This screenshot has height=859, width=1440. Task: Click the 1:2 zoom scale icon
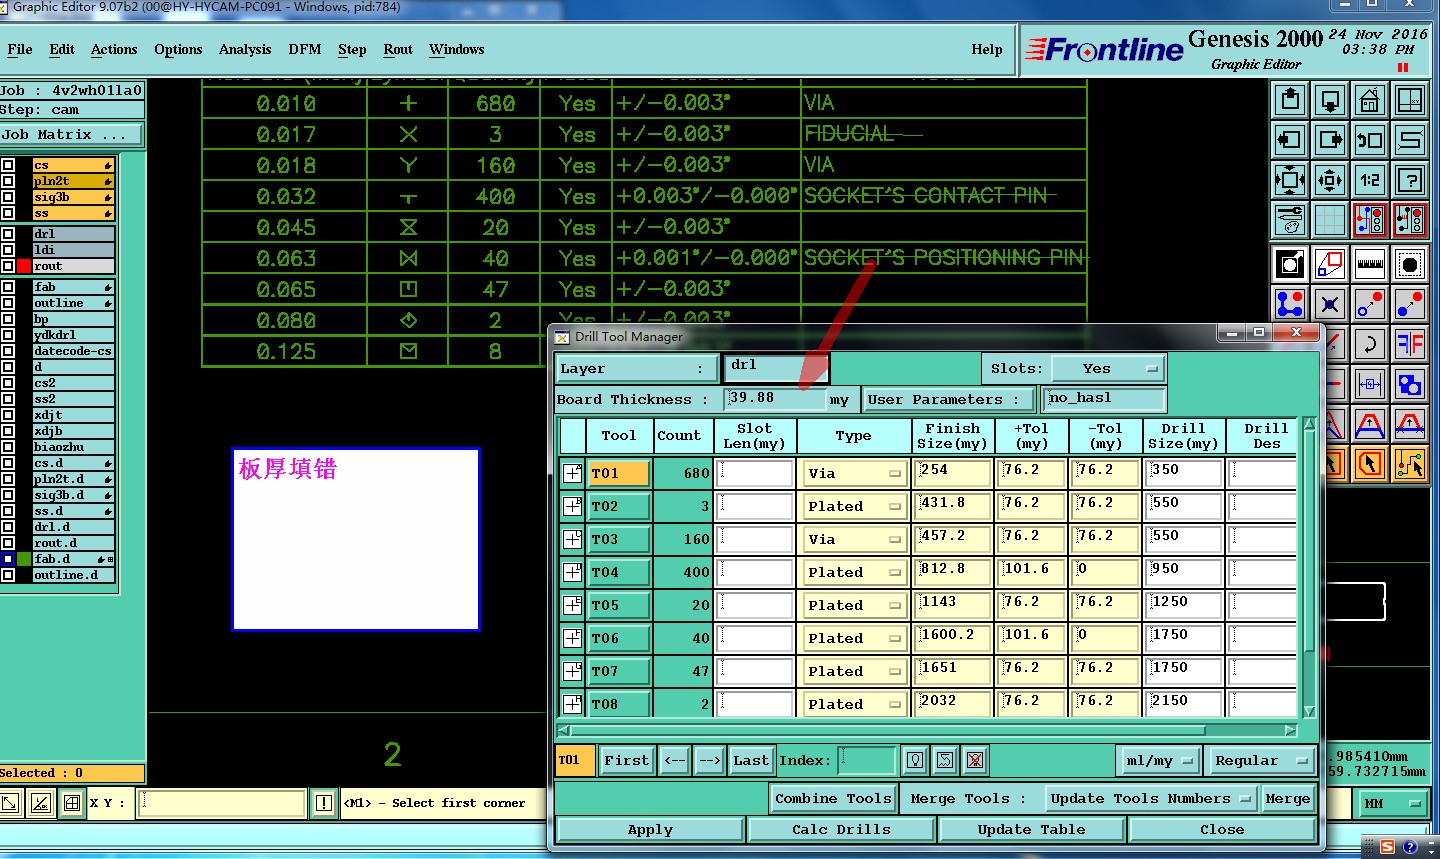tap(1370, 180)
